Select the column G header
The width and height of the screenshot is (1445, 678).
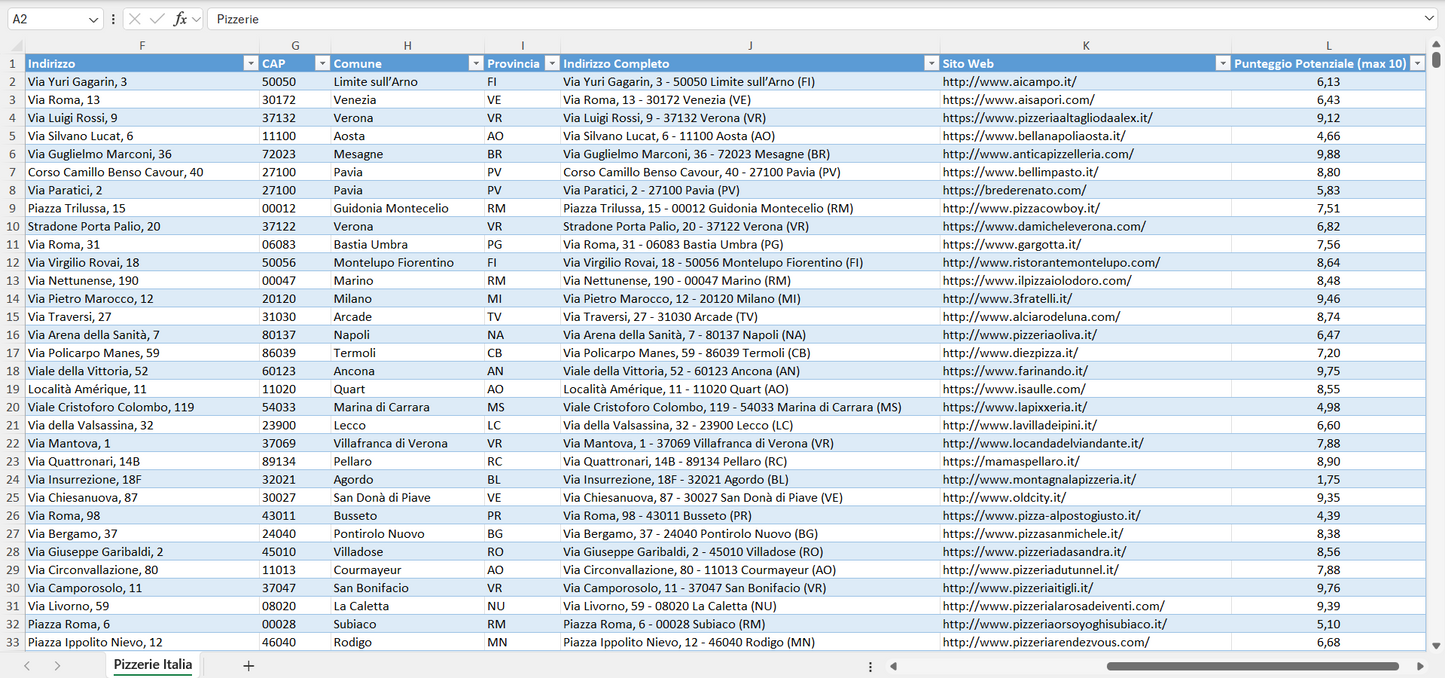[x=294, y=45]
